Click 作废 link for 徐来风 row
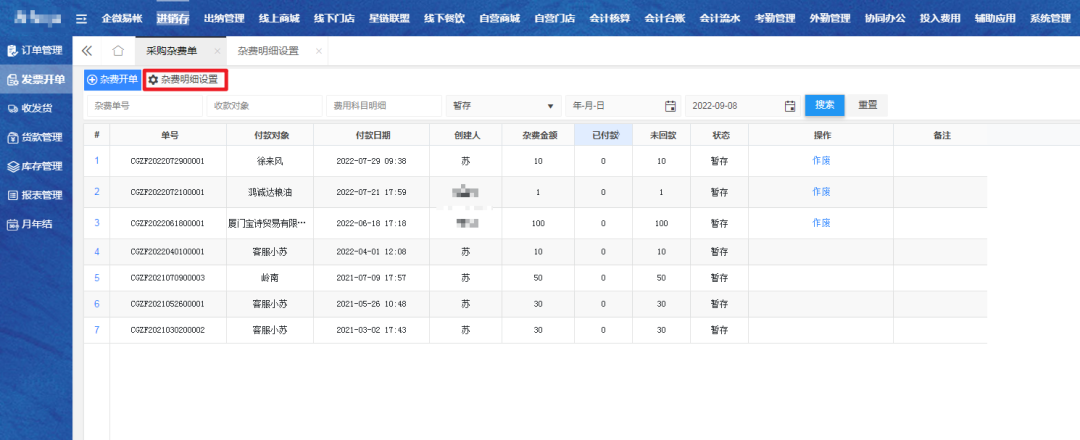The image size is (1080, 440). coord(821,160)
